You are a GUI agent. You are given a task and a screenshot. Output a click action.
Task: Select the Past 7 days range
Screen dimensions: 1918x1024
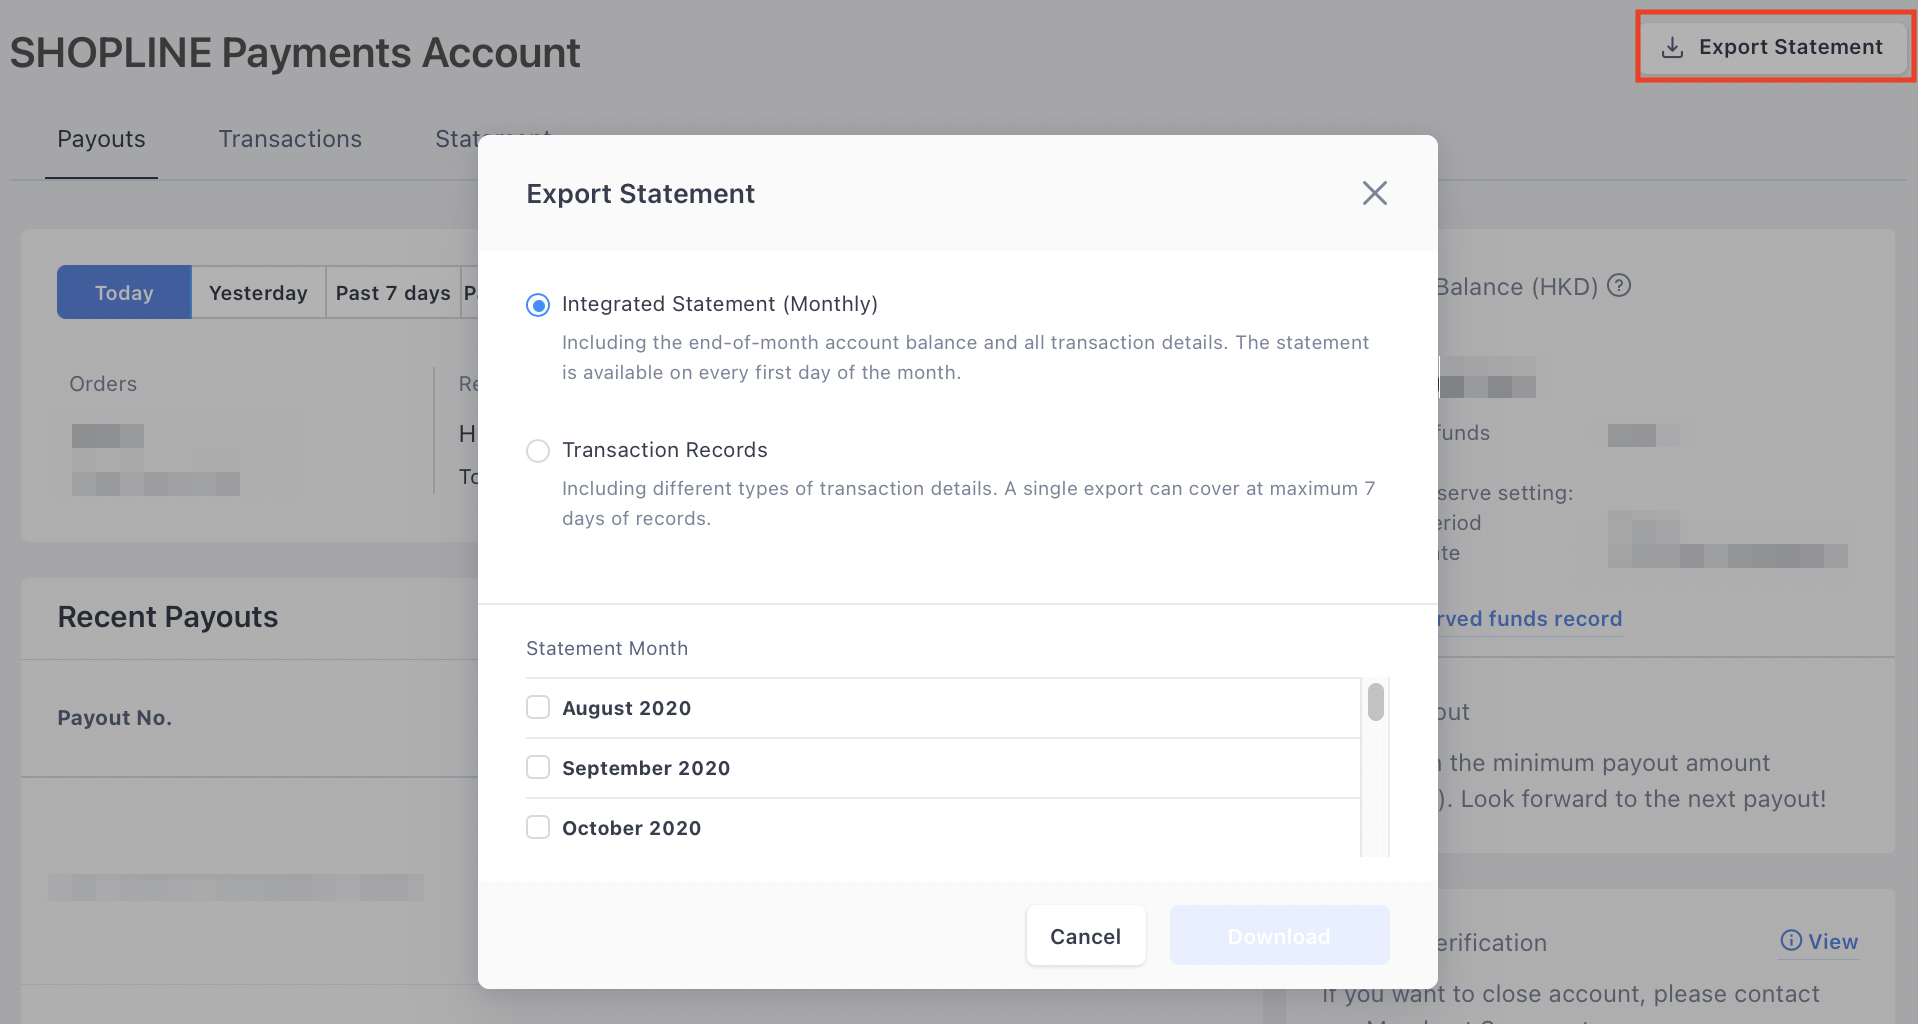click(x=393, y=292)
